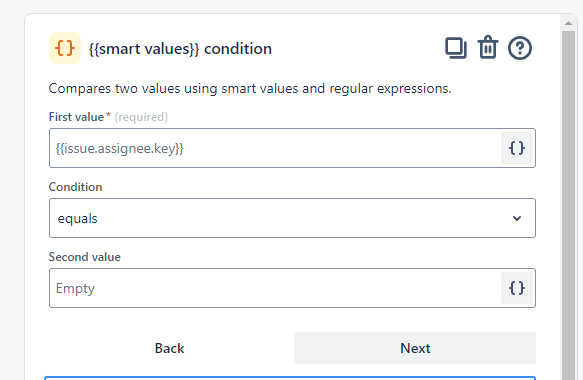The height and width of the screenshot is (380, 583).
Task: Click the chevron arrow in the Condition select
Action: pyautogui.click(x=517, y=218)
